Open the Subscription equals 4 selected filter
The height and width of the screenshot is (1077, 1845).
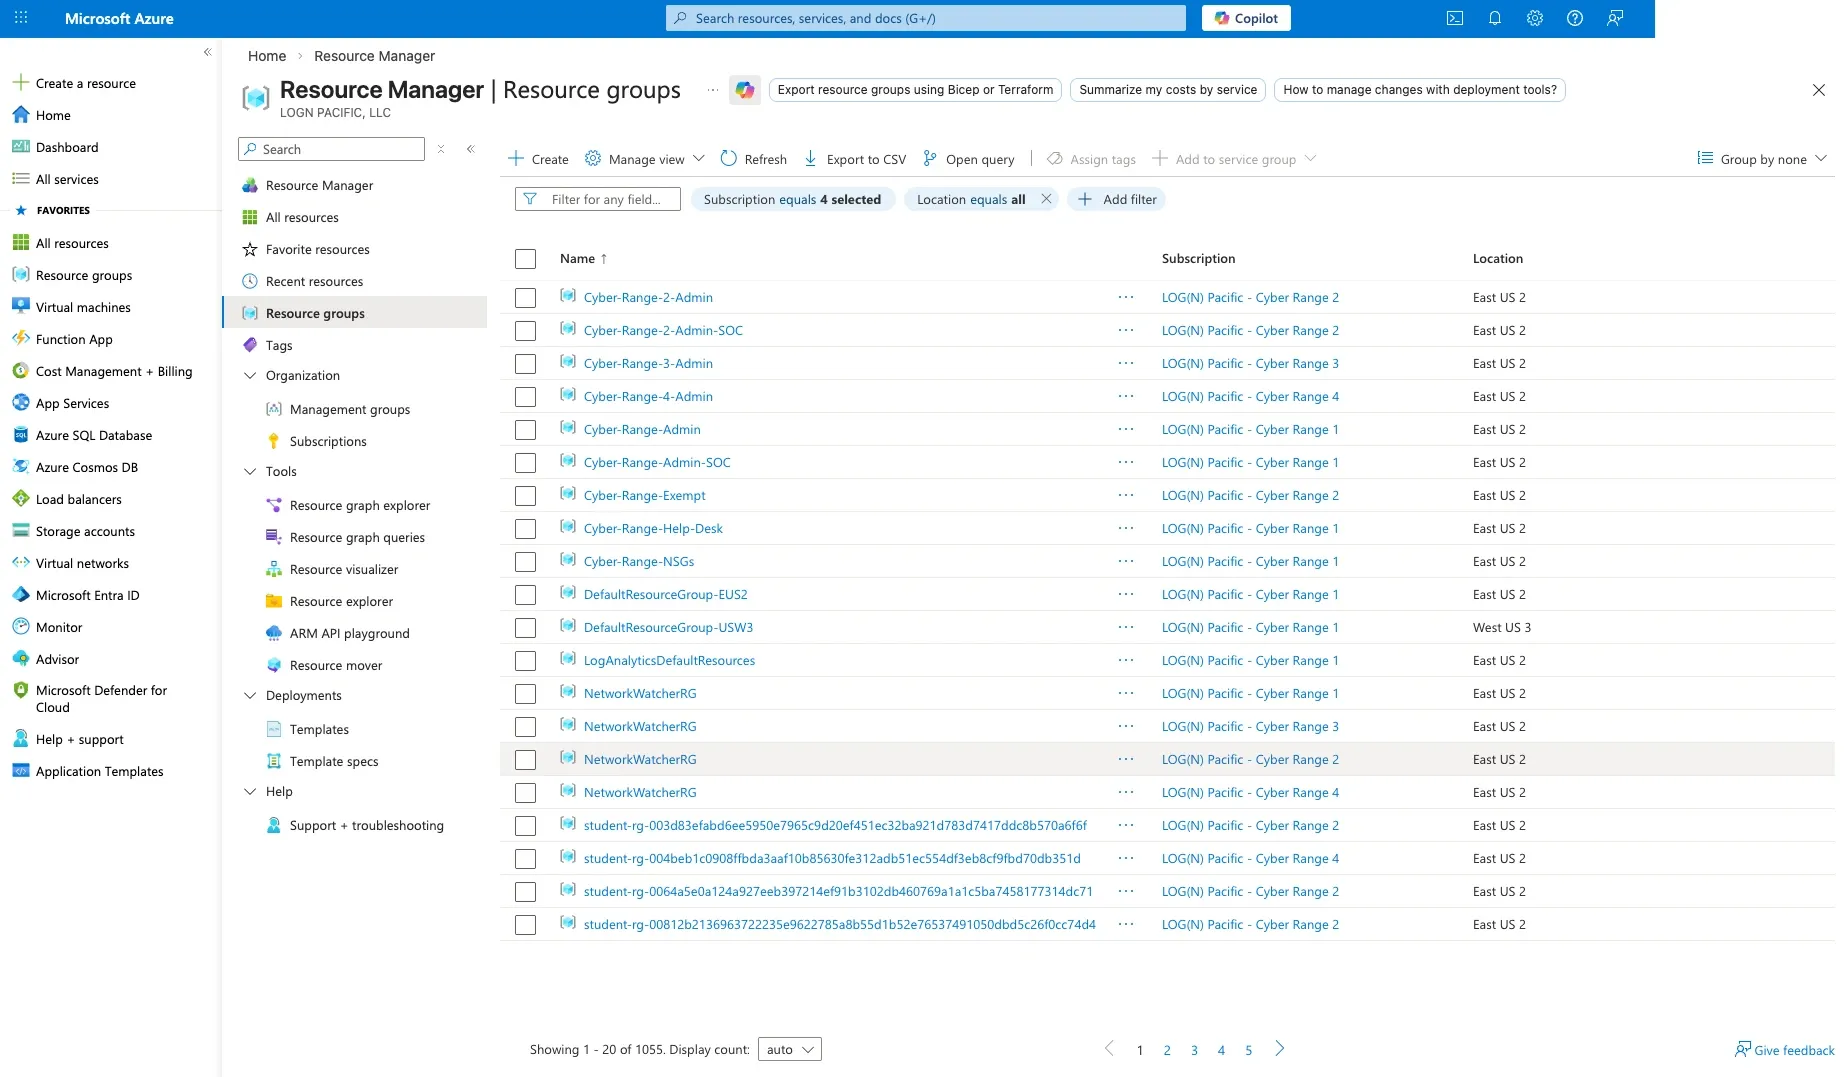tap(792, 199)
